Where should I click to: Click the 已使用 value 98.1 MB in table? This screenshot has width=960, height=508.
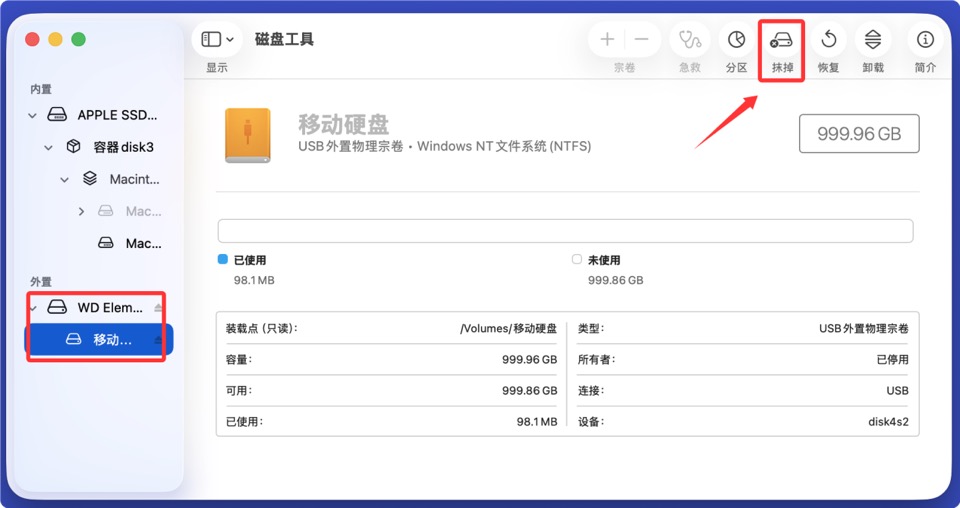click(537, 422)
